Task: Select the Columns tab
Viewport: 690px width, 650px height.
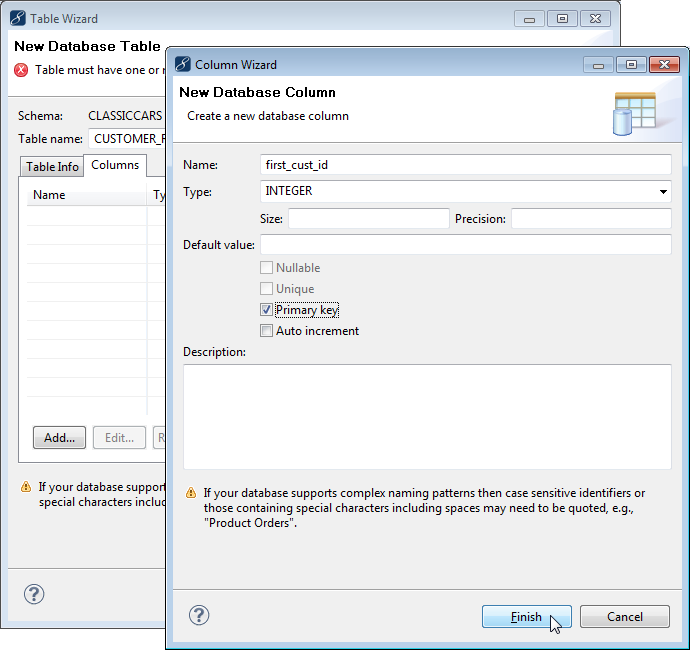Action: click(x=115, y=165)
